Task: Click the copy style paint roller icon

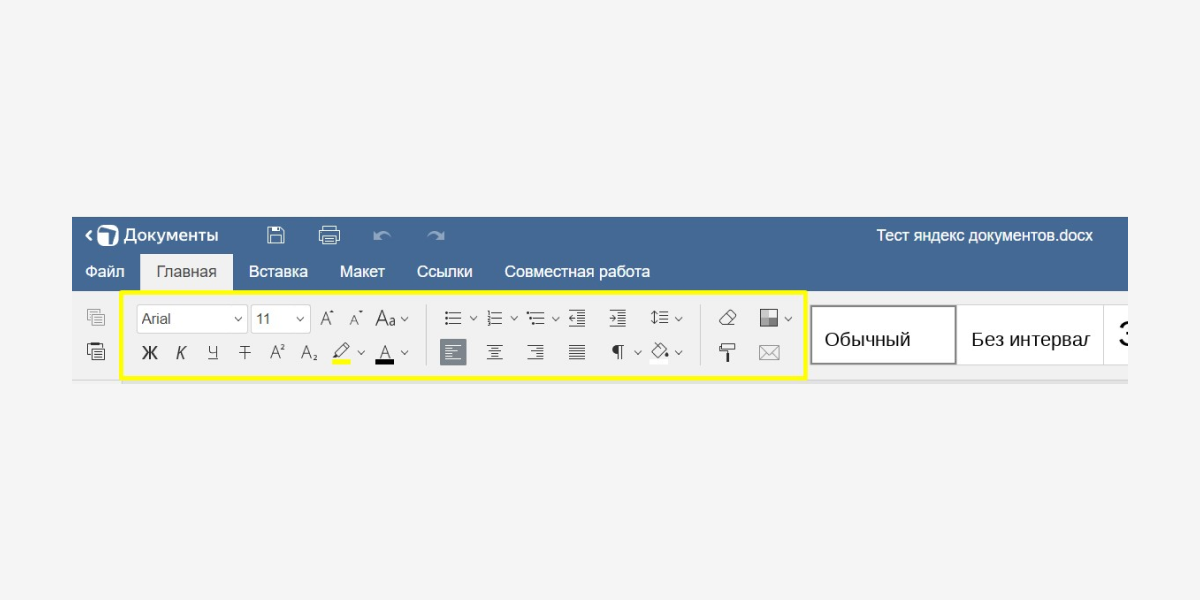Action: pos(727,352)
